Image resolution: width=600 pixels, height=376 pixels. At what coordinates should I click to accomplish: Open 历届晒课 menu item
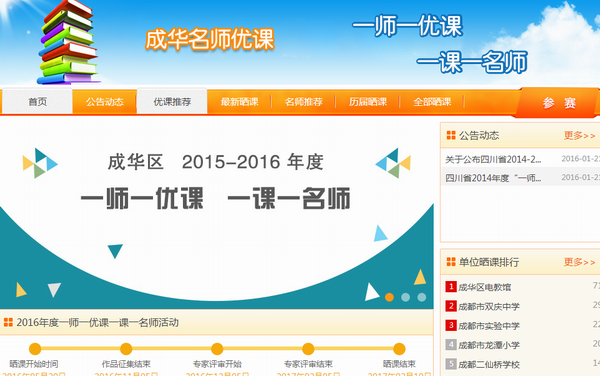click(368, 102)
